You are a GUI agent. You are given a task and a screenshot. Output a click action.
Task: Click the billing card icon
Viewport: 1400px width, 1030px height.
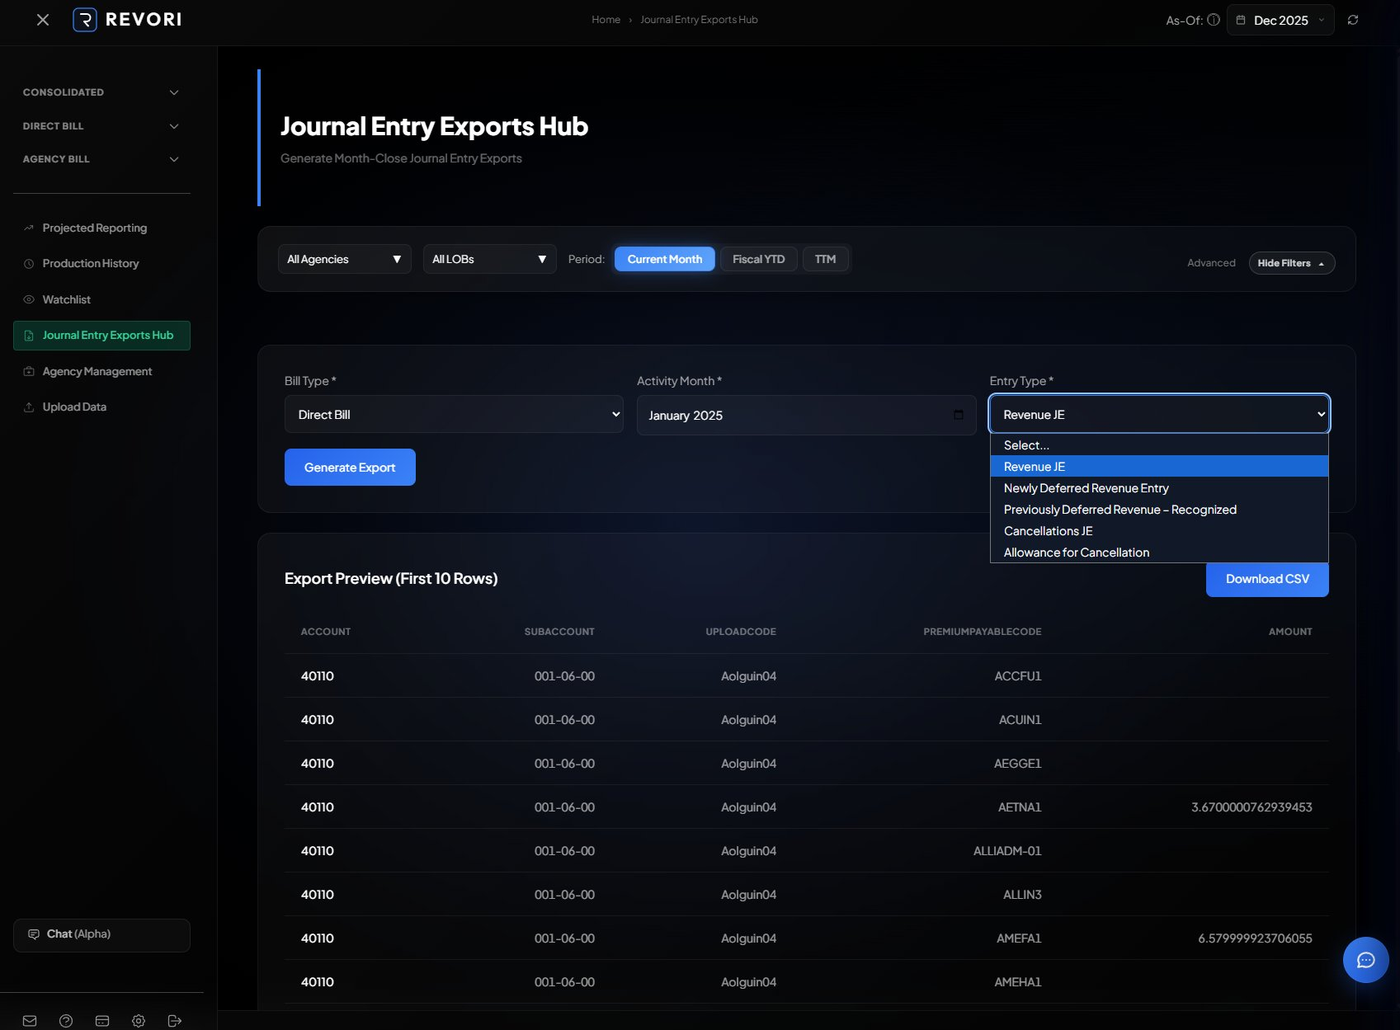click(102, 1021)
